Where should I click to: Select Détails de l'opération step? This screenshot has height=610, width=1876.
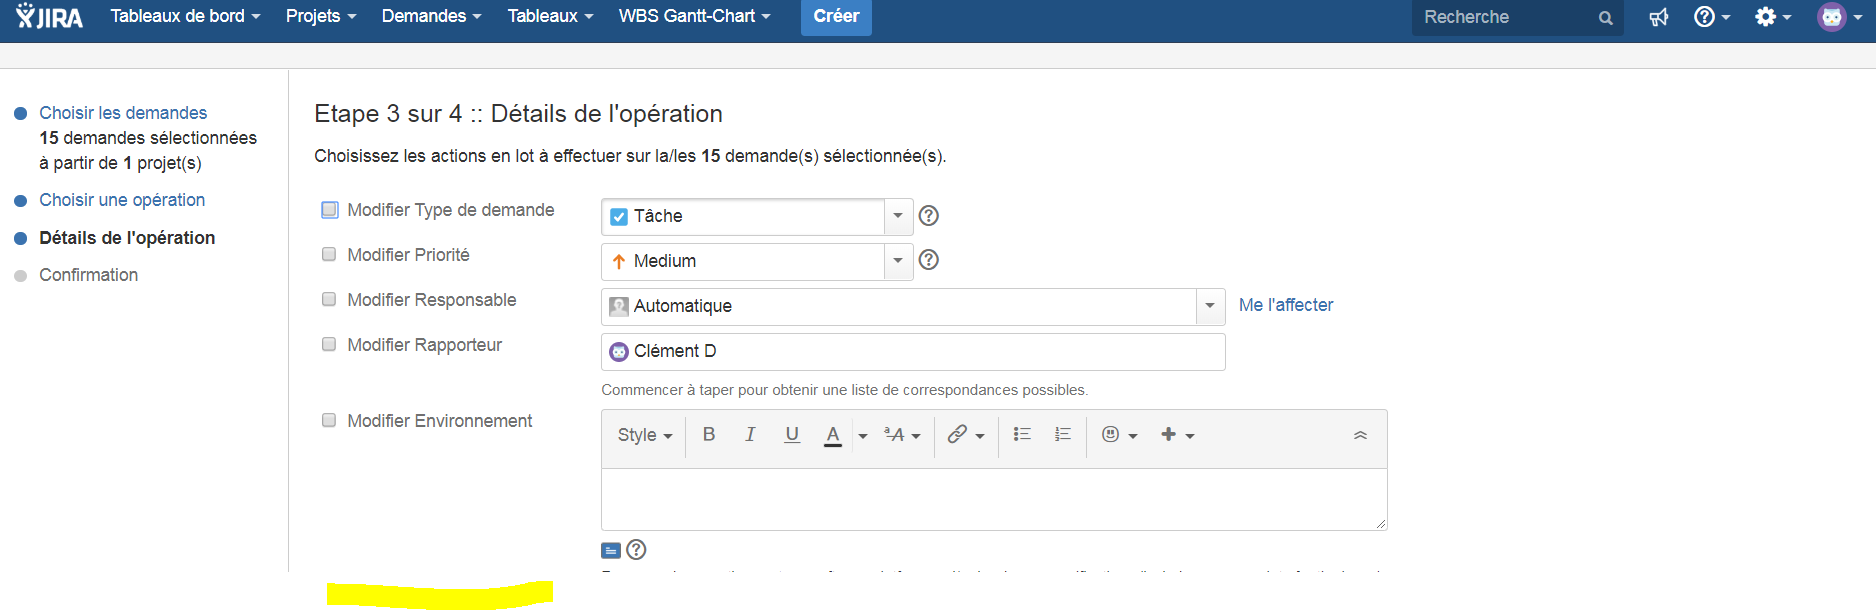pos(127,238)
